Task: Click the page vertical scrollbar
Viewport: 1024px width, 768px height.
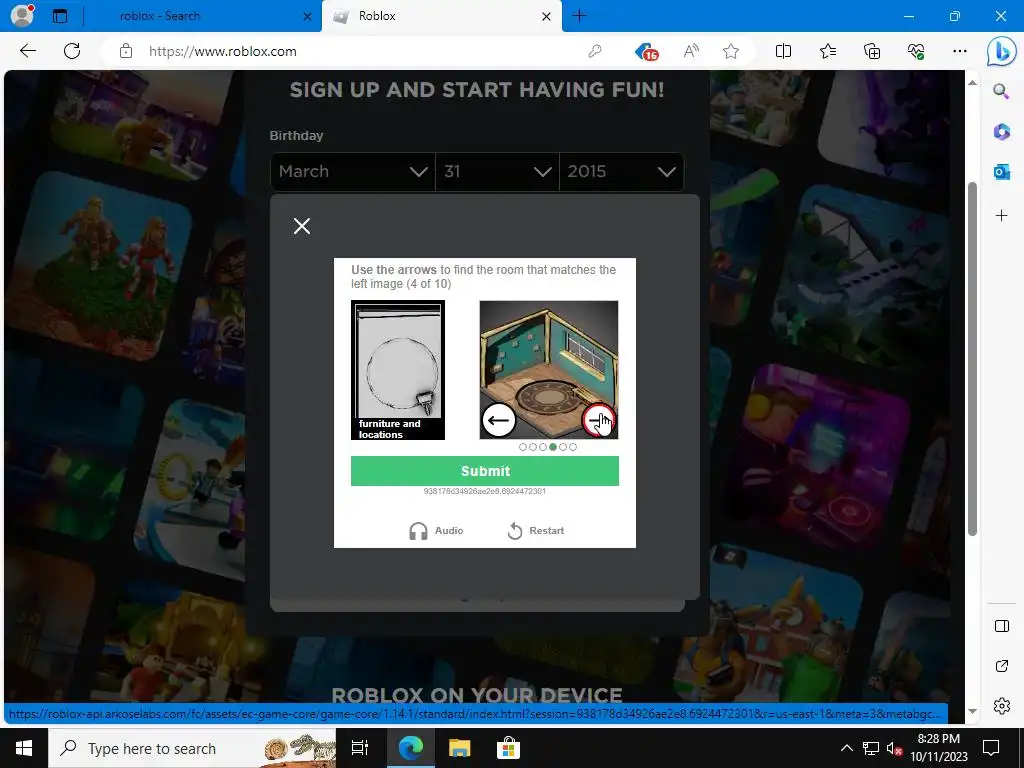Action: pos(972,359)
